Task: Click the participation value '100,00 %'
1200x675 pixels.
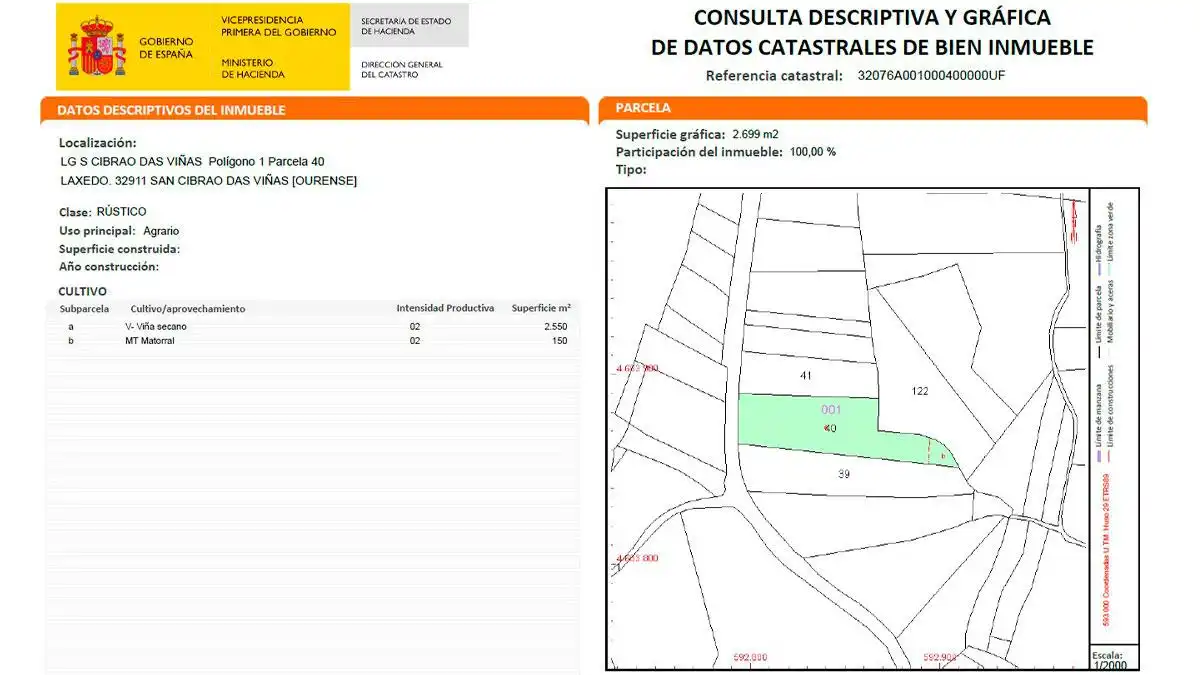Action: click(813, 152)
